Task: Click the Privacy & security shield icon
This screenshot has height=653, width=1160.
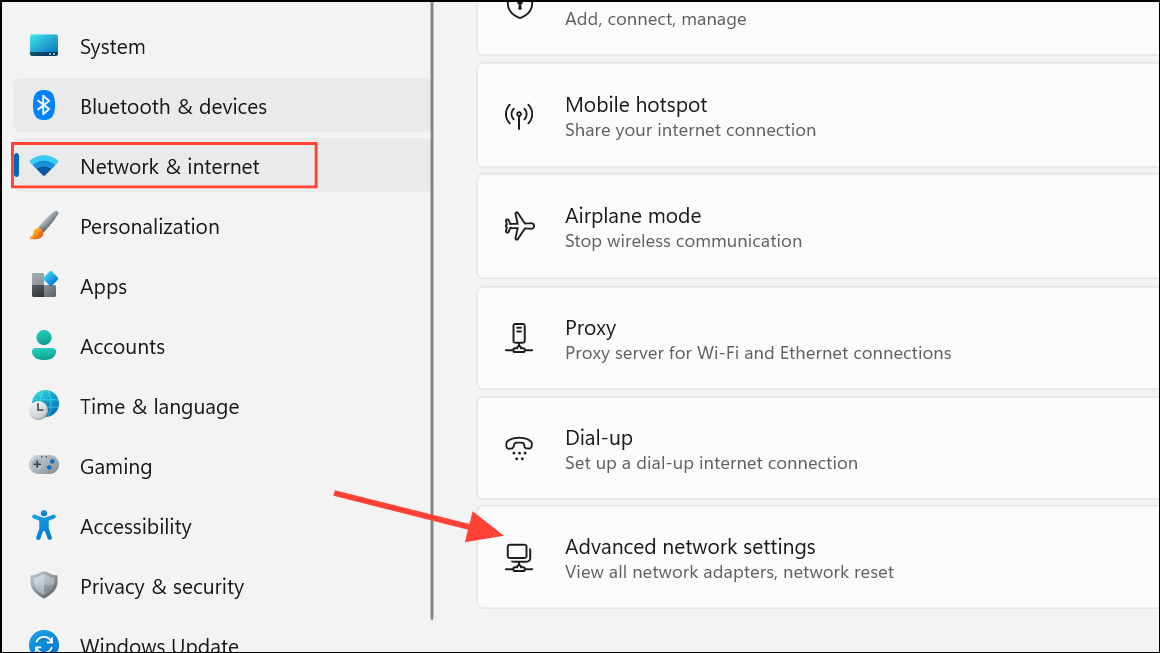Action: click(x=44, y=585)
